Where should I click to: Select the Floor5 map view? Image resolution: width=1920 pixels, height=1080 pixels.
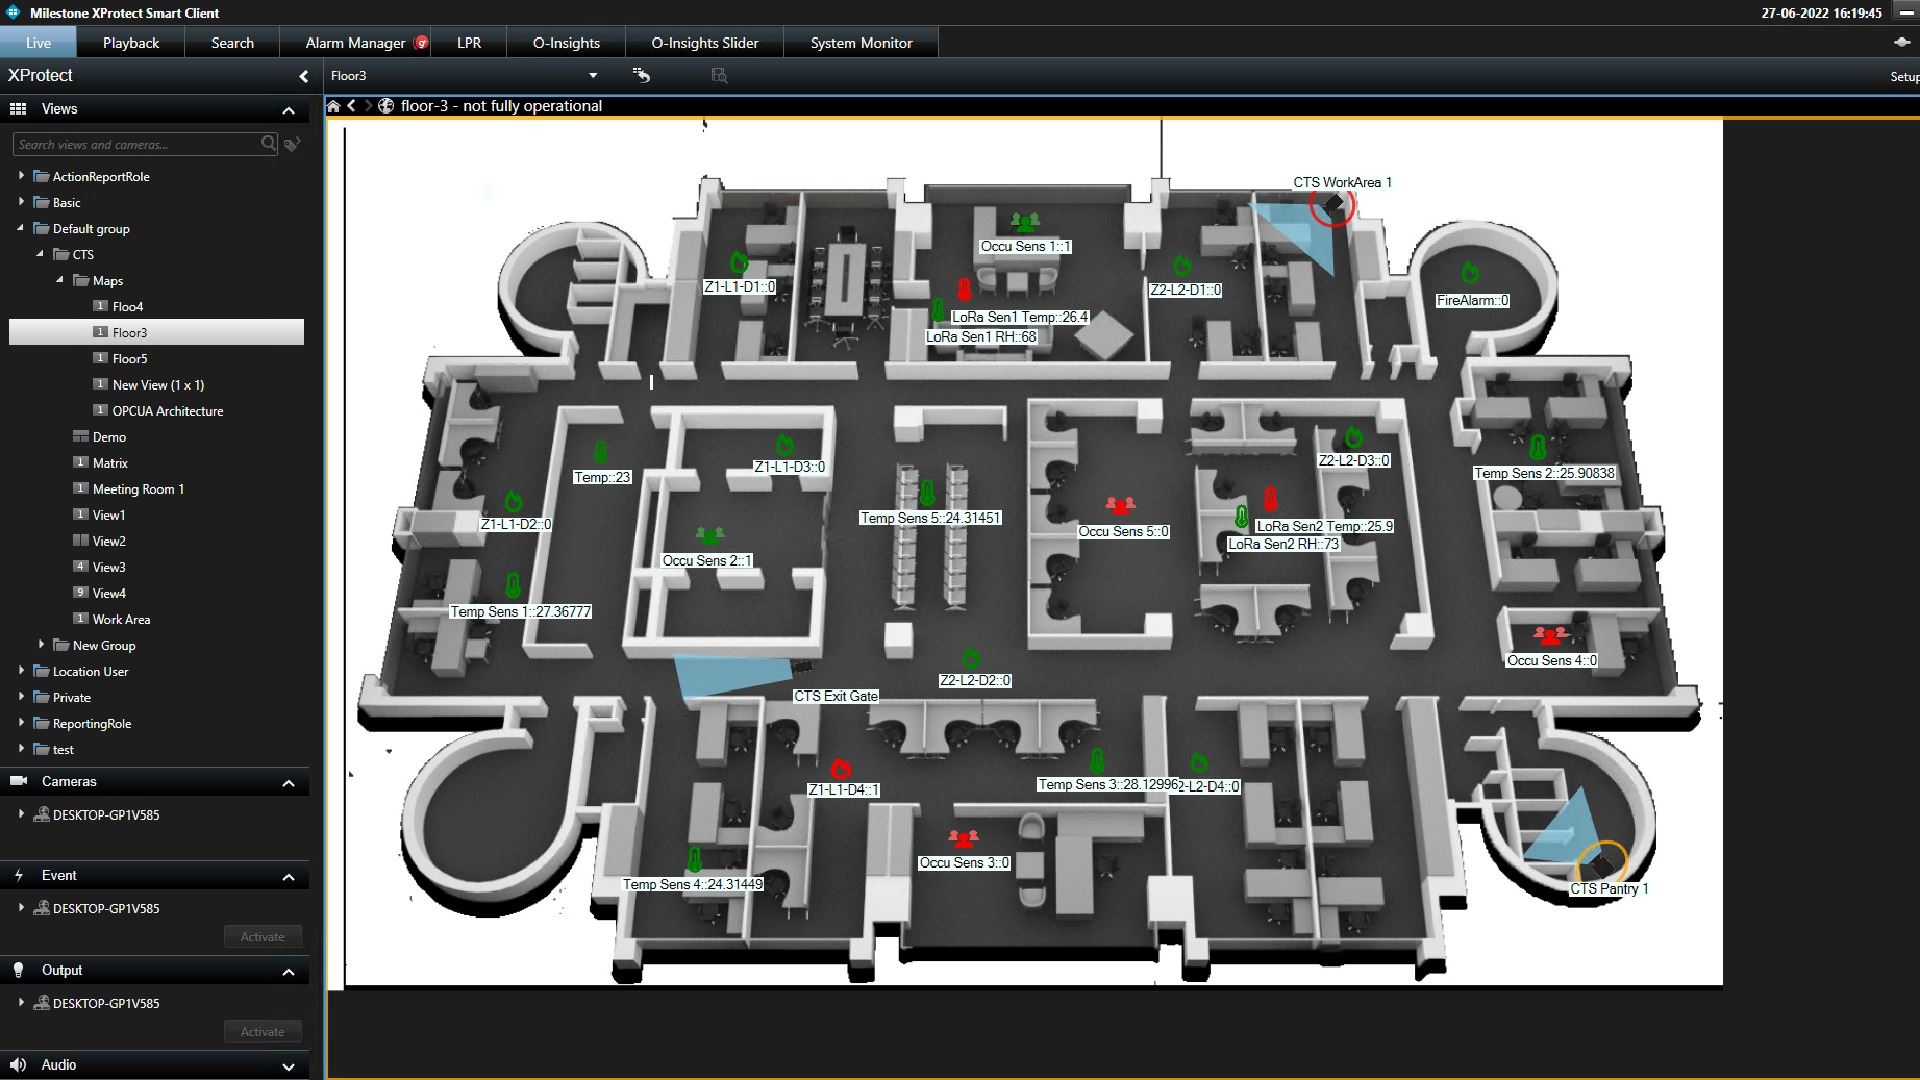129,358
